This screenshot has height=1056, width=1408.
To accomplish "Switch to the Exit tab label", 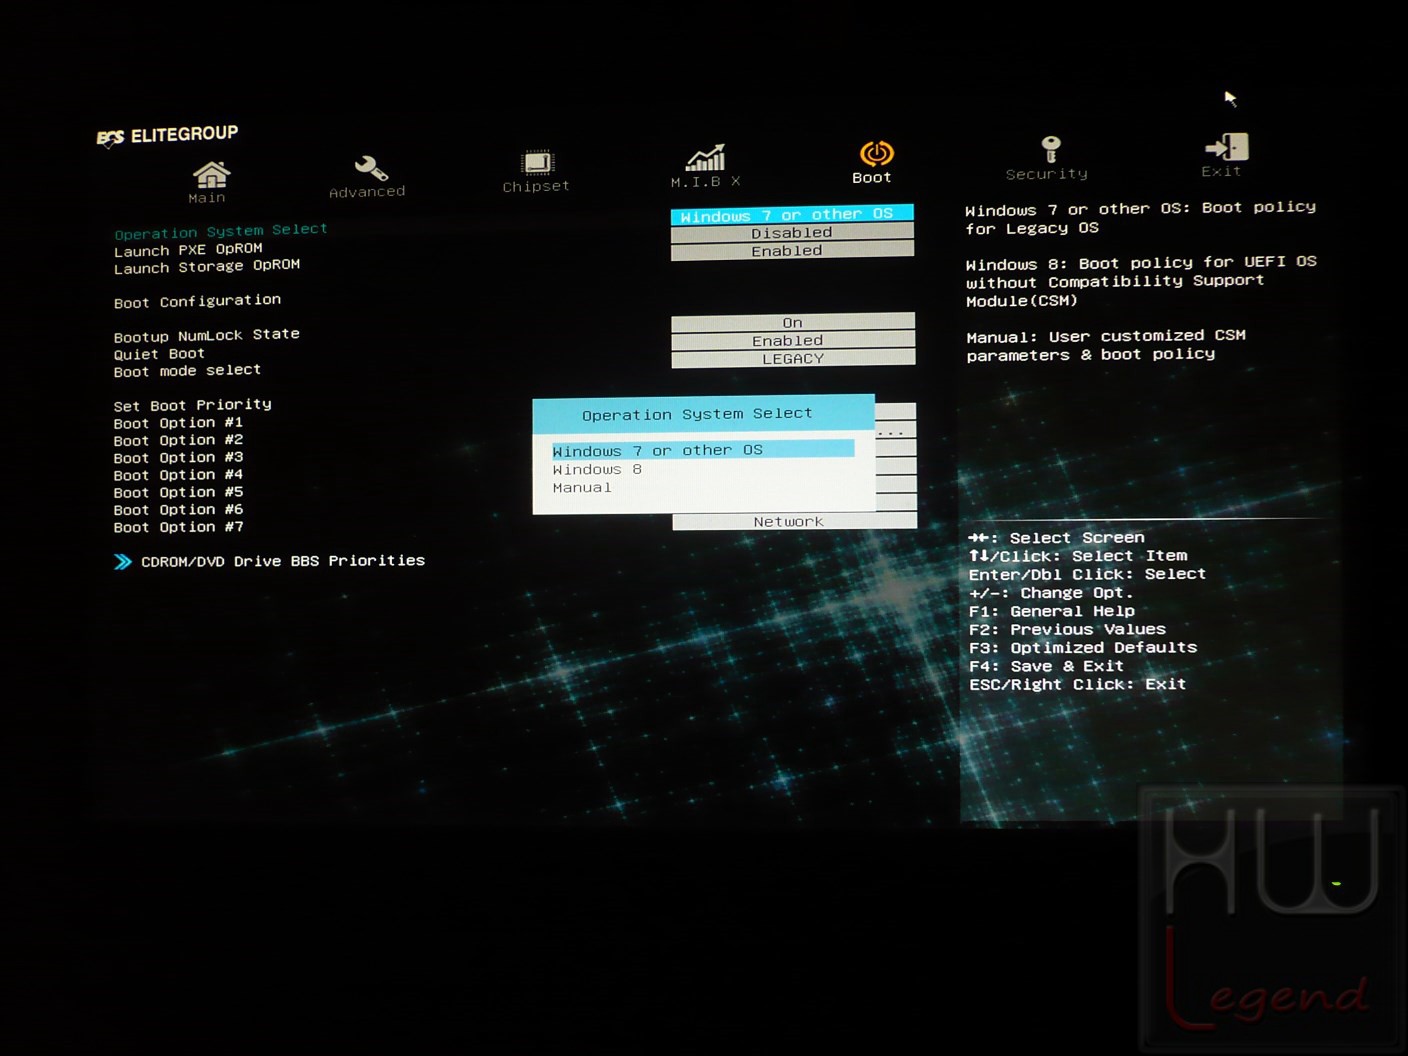I will click(1221, 171).
